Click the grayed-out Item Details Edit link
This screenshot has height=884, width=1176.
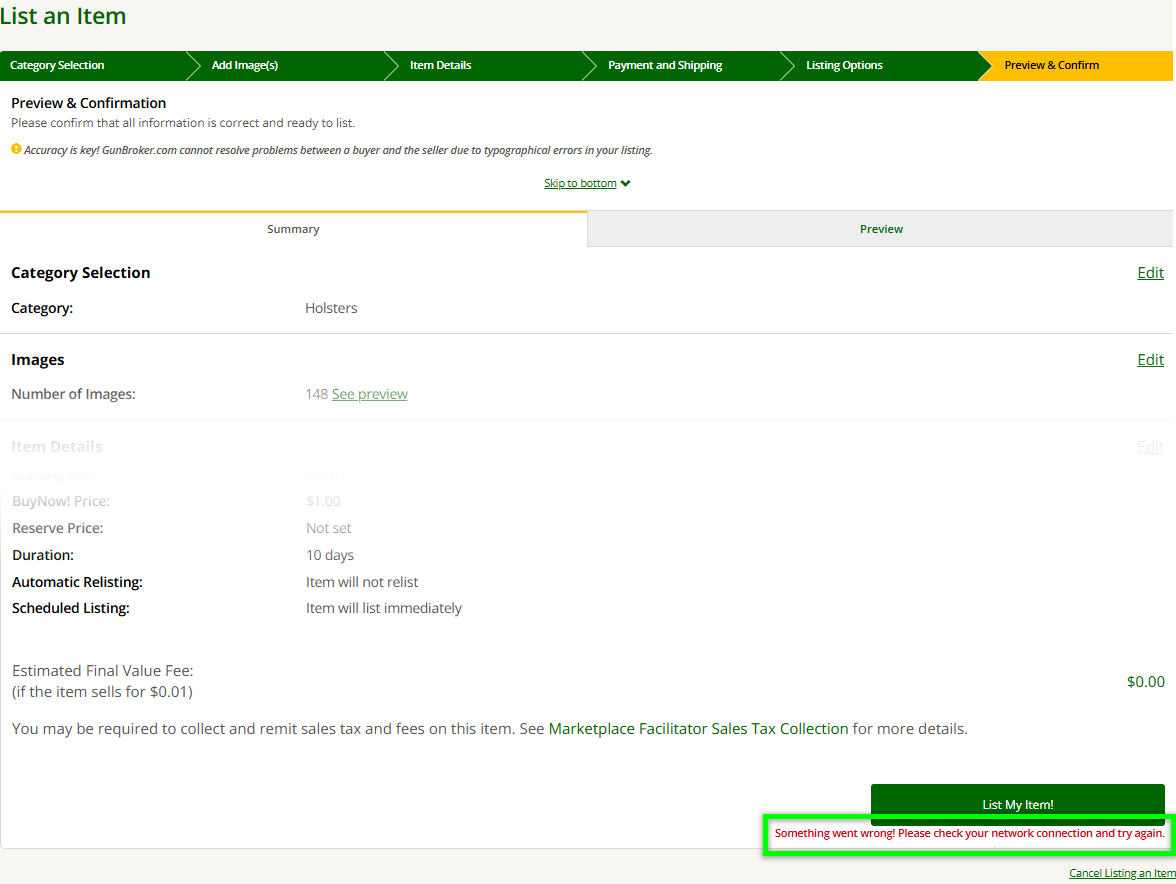point(1150,446)
